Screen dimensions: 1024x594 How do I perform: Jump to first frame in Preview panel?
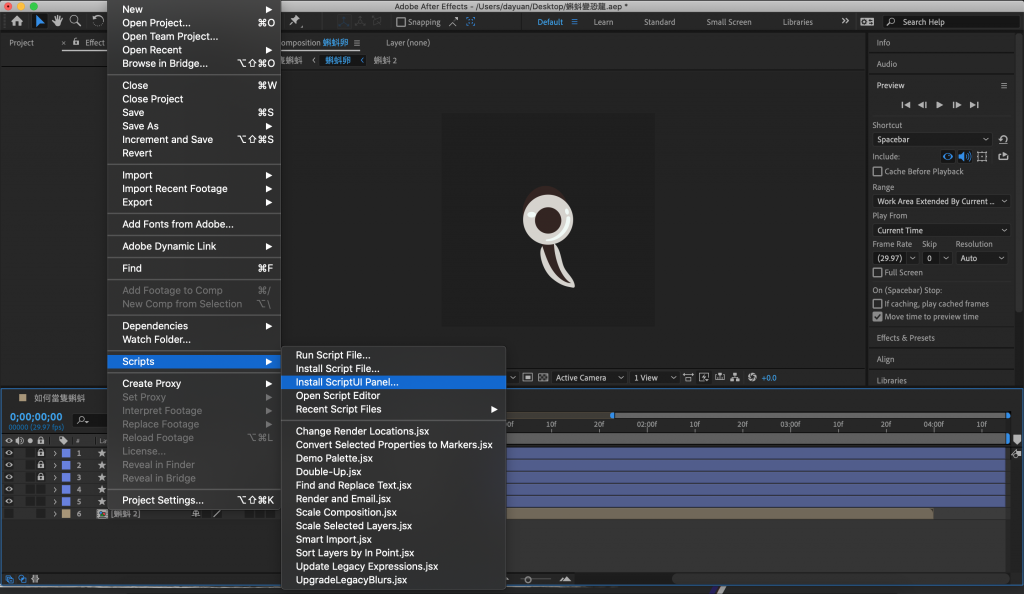906,105
